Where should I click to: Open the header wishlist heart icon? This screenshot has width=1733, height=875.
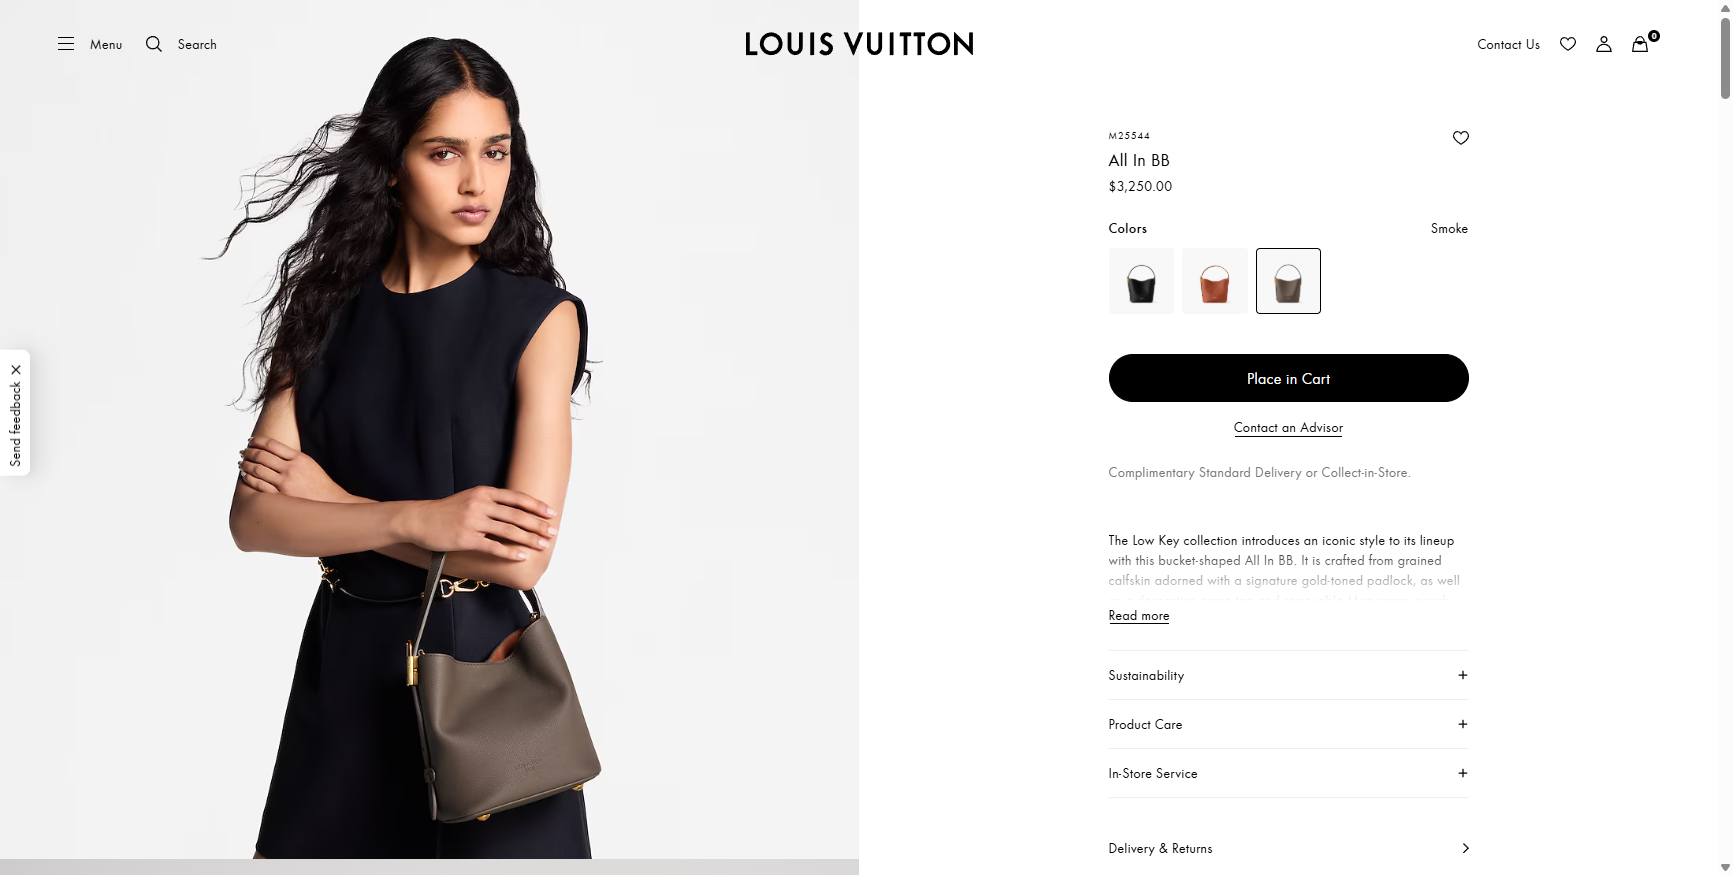1568,44
